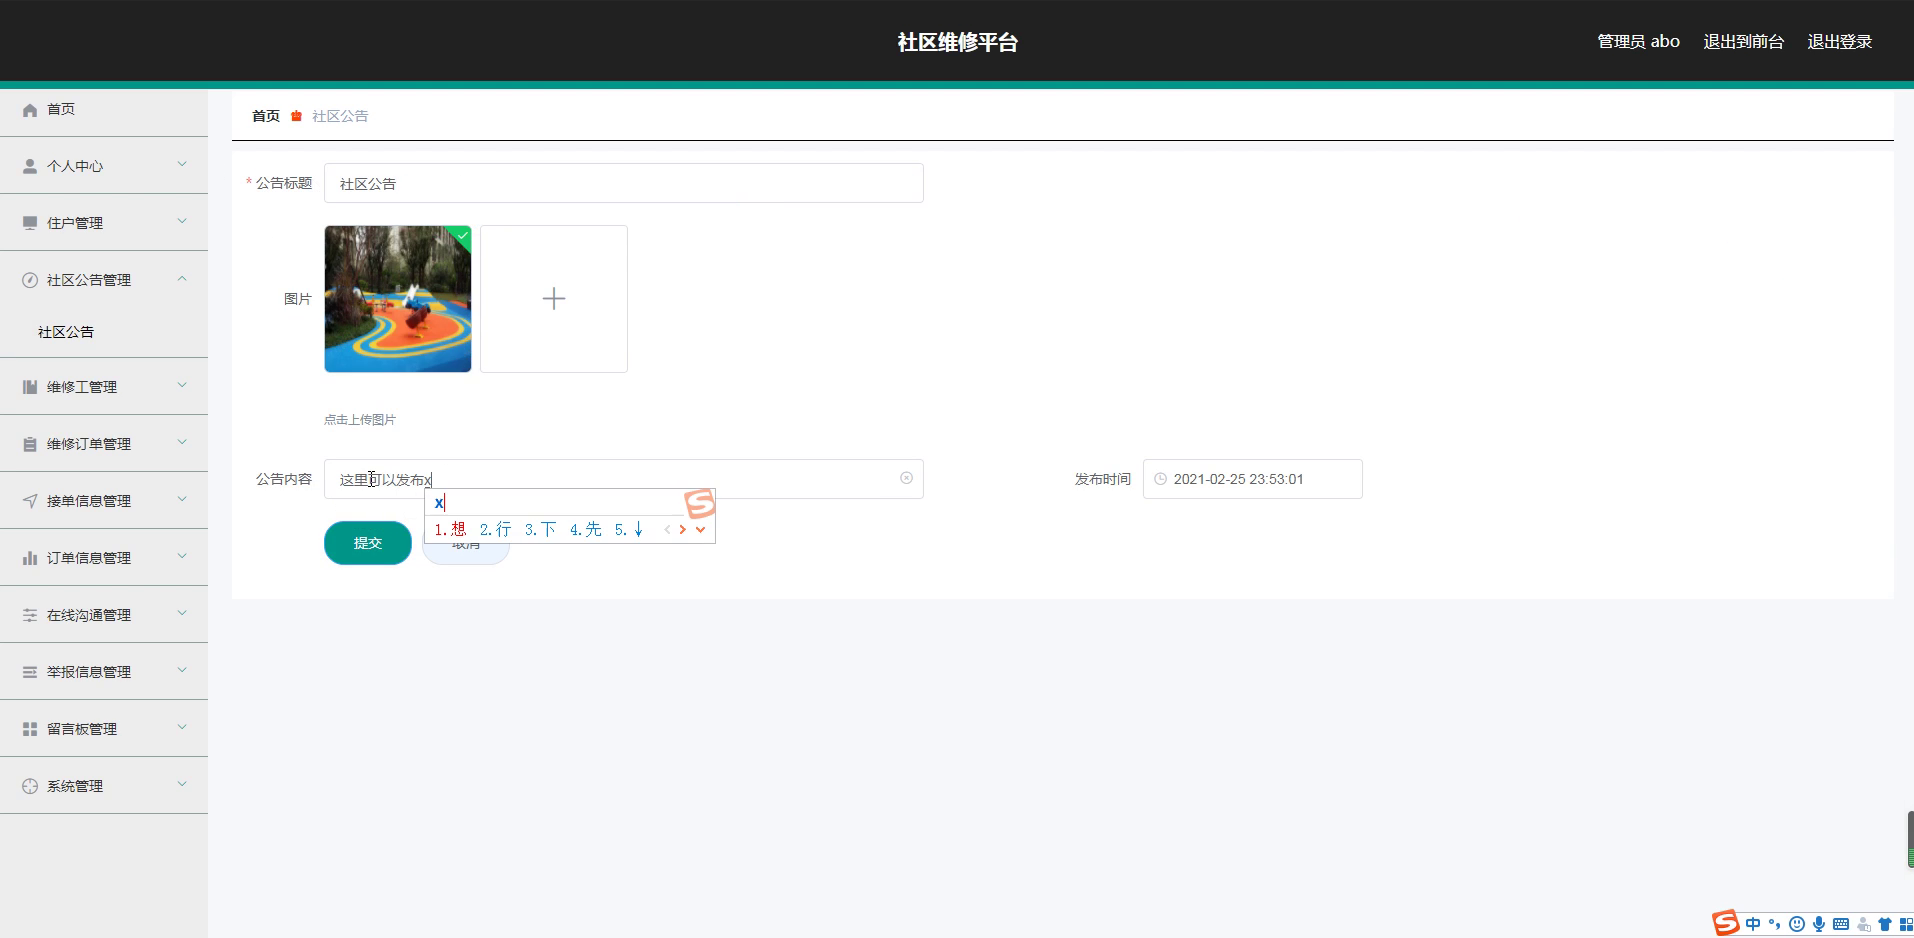Click the sliders icon beside 在线沟通管理

30,615
